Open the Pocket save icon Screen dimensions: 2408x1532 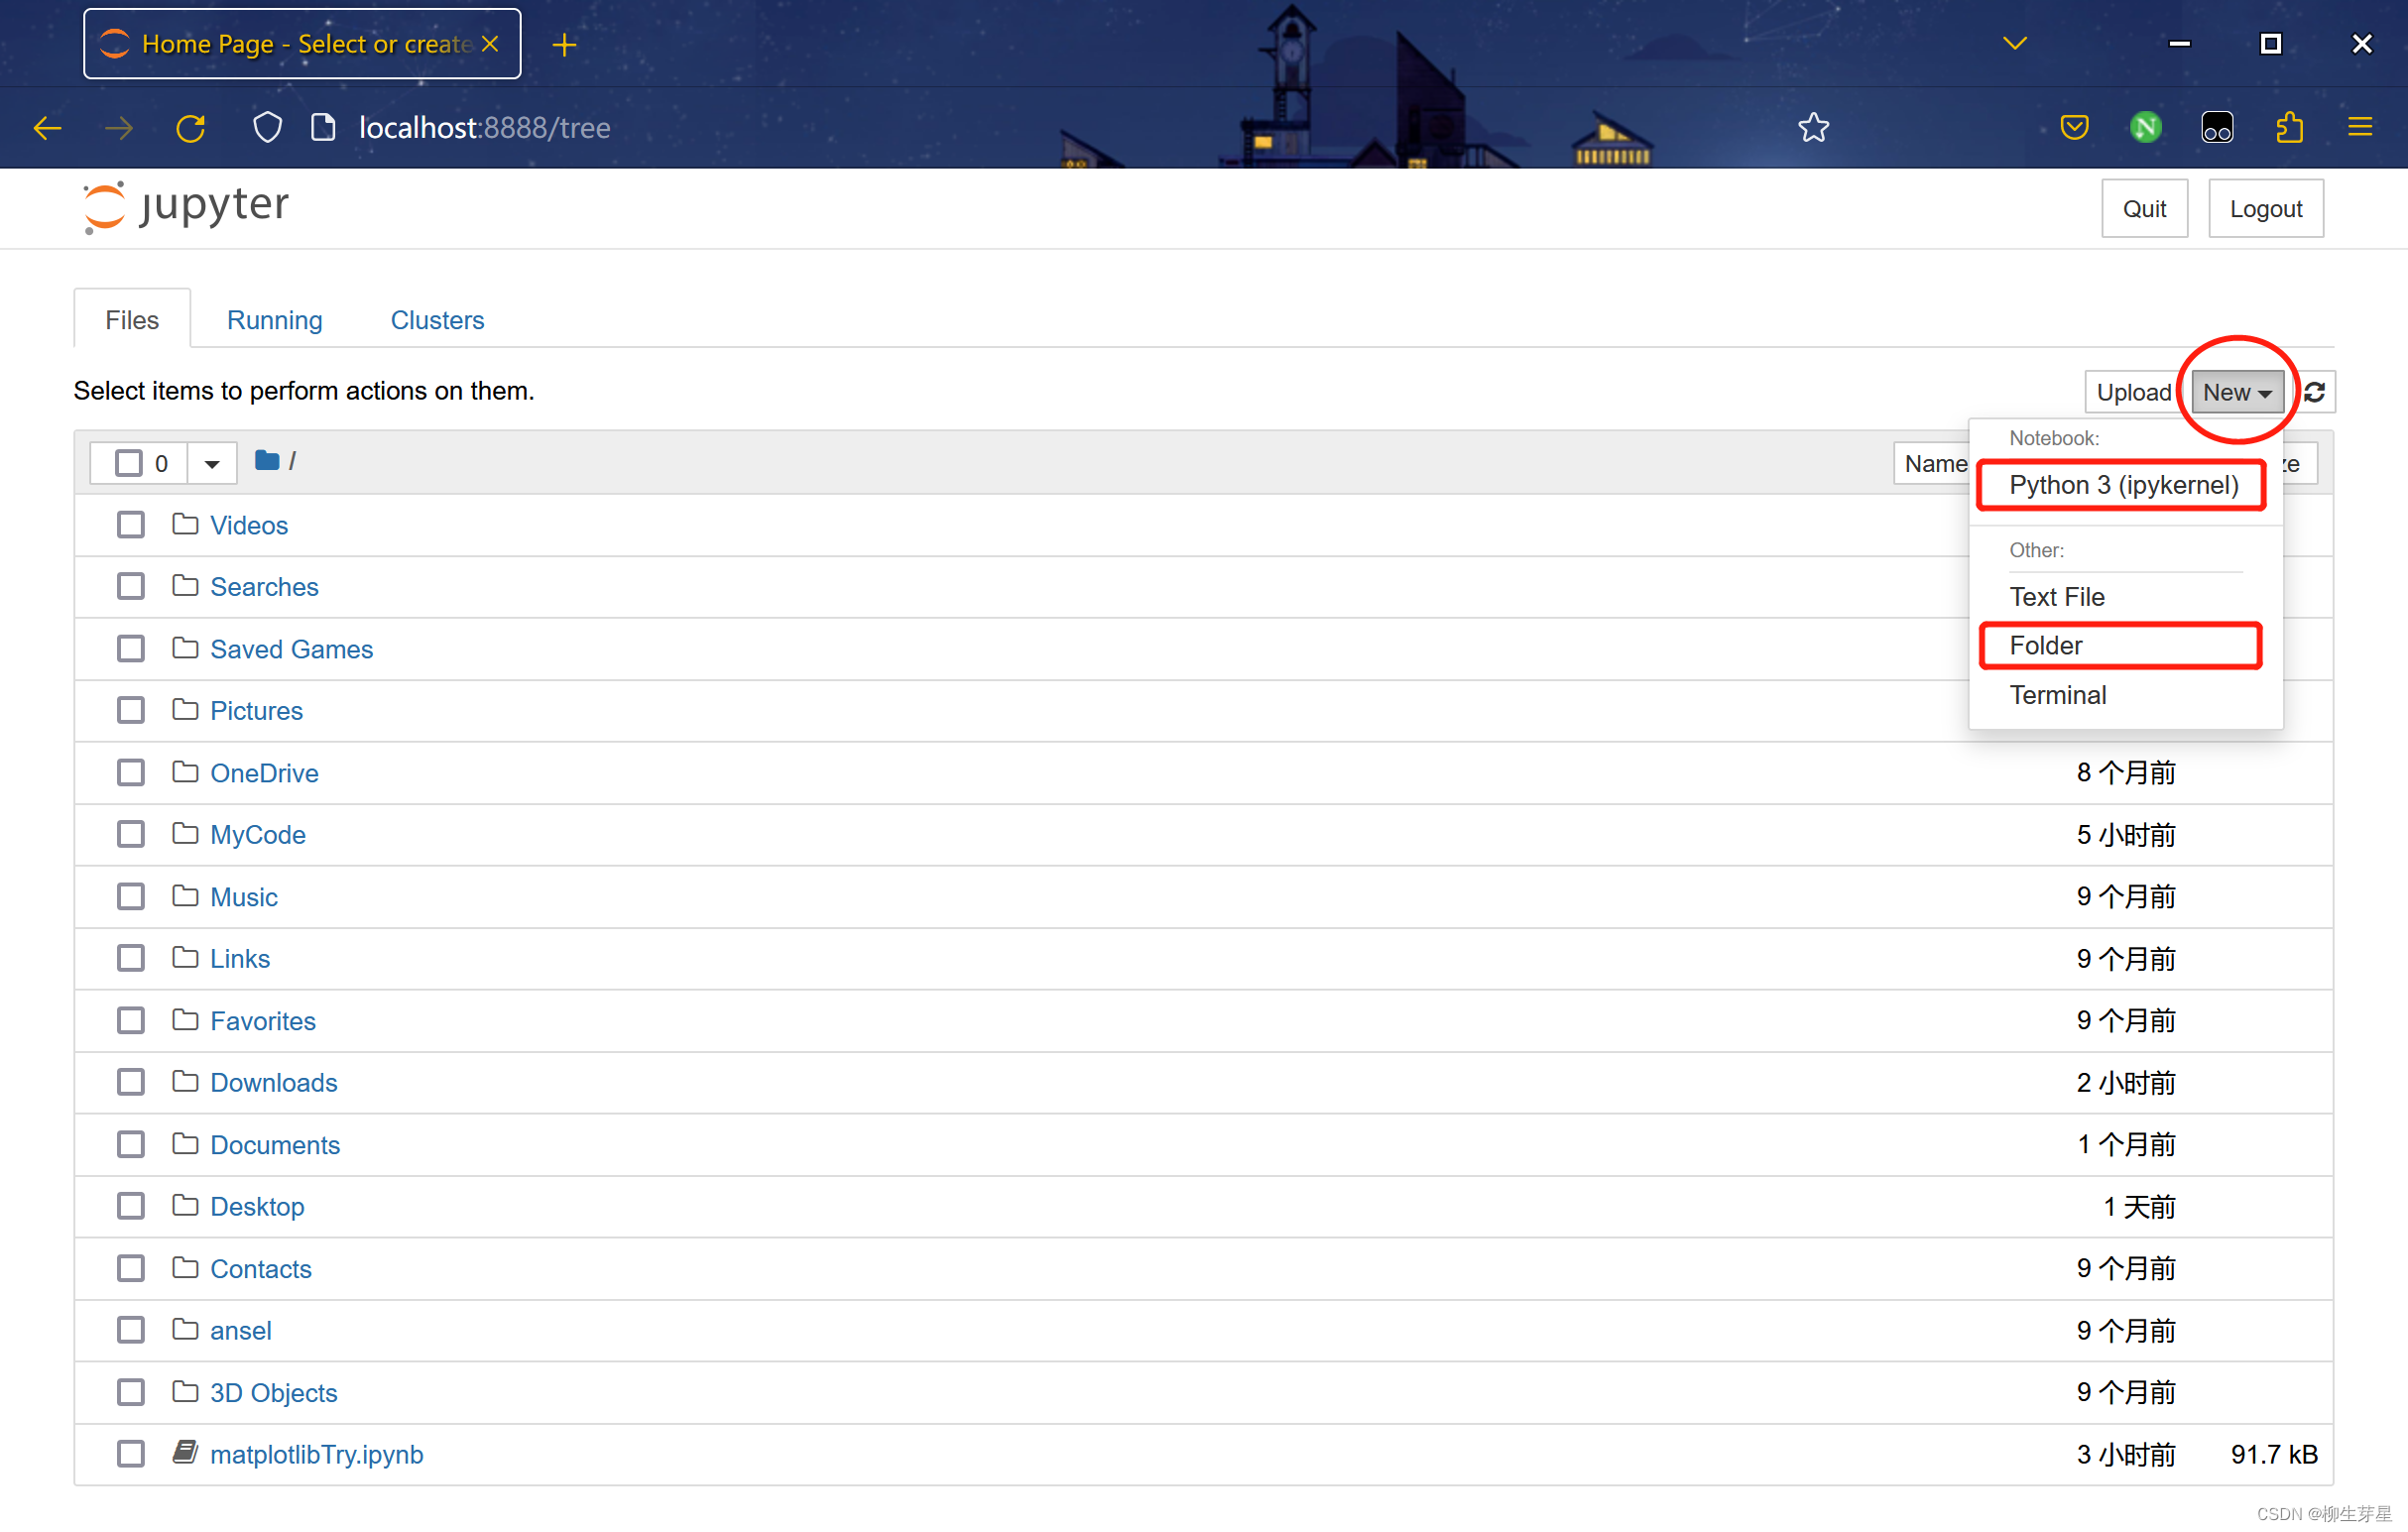pos(2074,128)
